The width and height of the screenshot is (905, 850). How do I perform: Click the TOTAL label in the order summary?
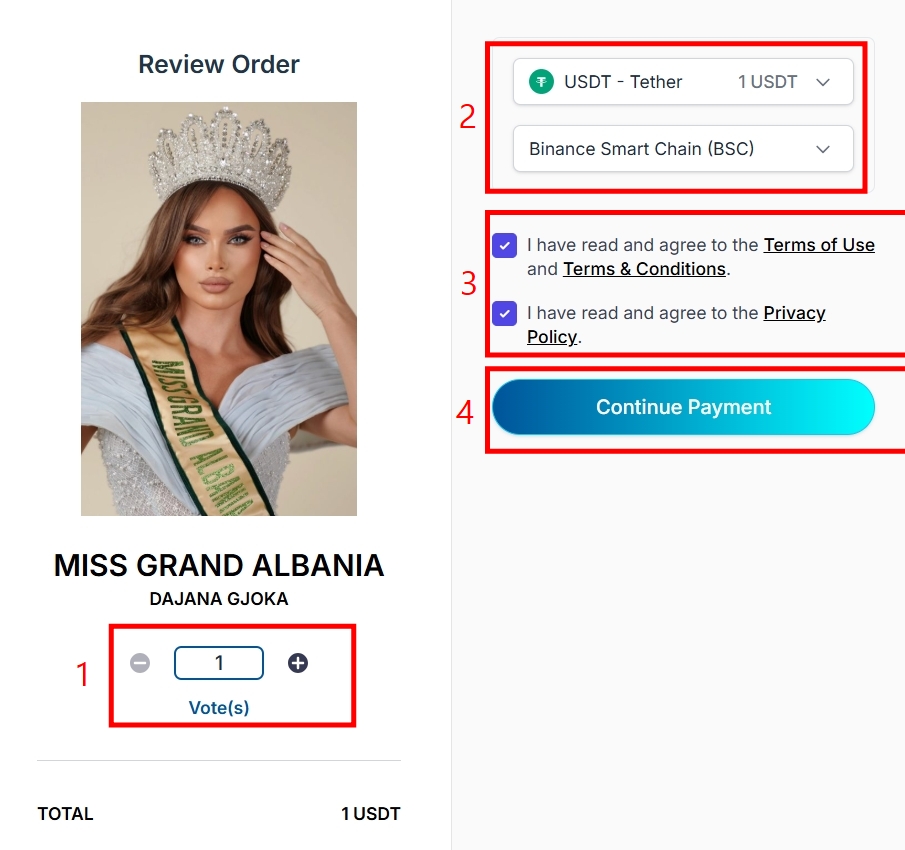click(x=65, y=814)
